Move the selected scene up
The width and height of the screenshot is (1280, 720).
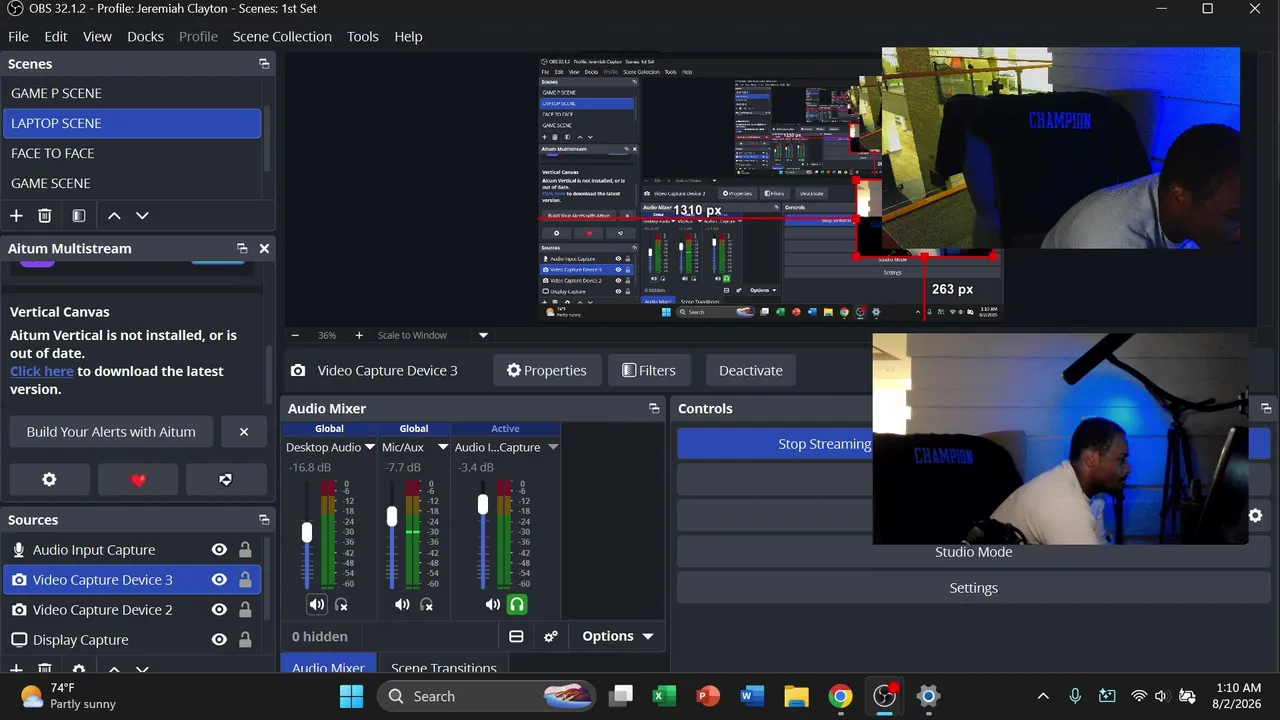point(114,216)
